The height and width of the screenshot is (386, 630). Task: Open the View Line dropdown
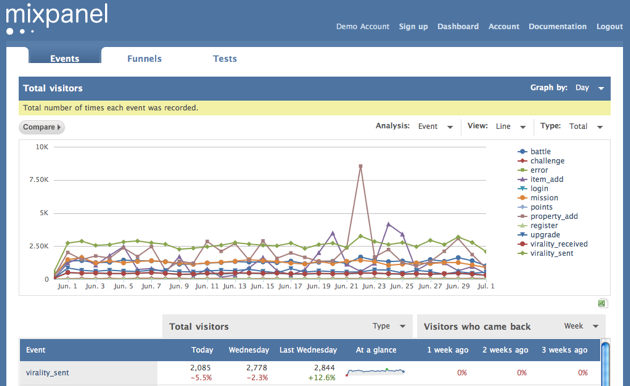510,127
